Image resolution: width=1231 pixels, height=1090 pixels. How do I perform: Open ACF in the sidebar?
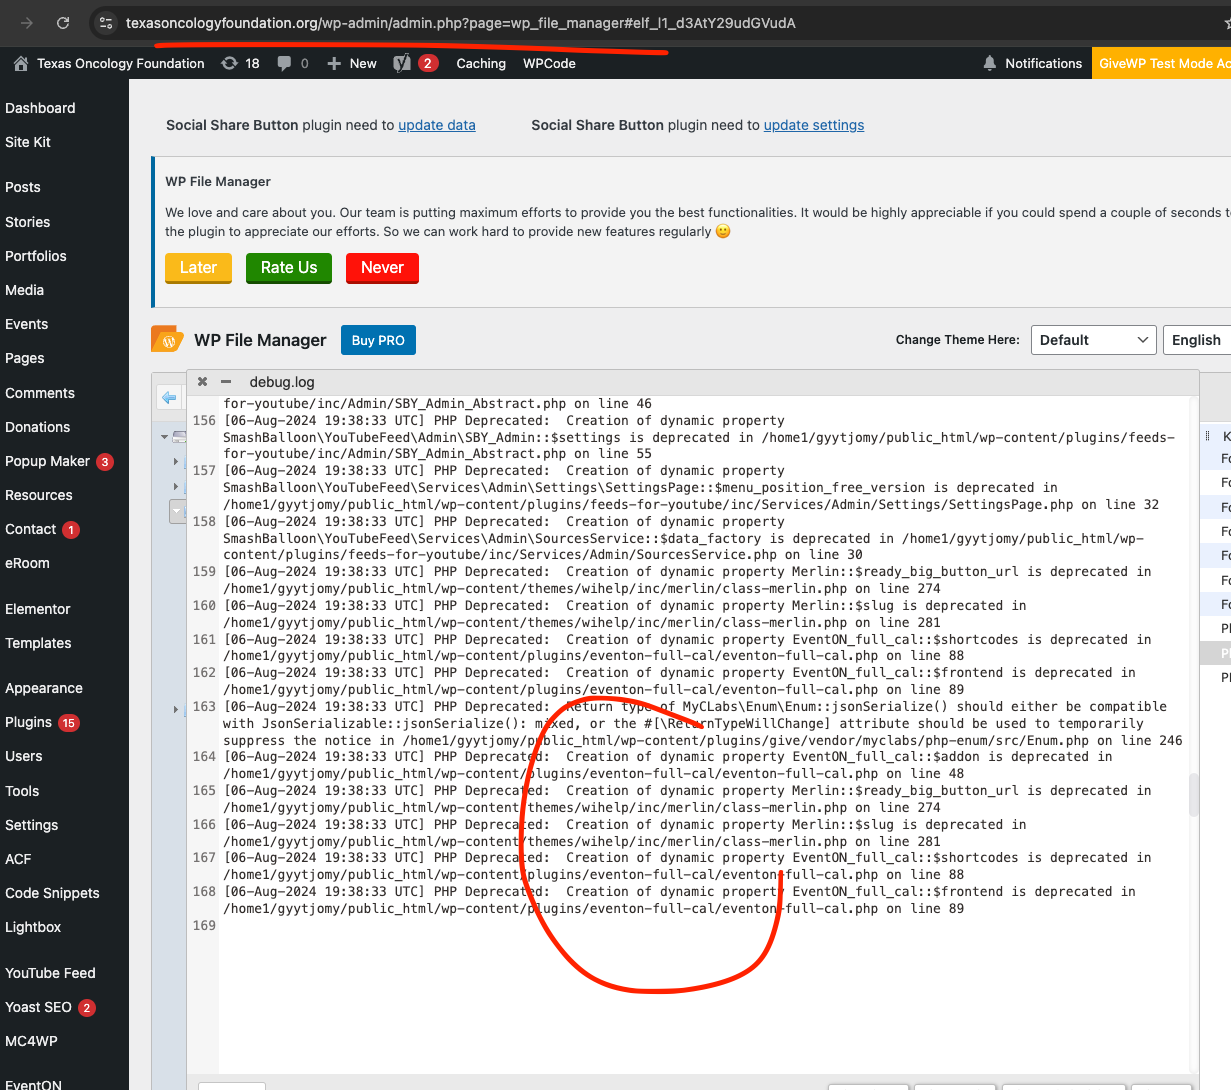tap(18, 859)
